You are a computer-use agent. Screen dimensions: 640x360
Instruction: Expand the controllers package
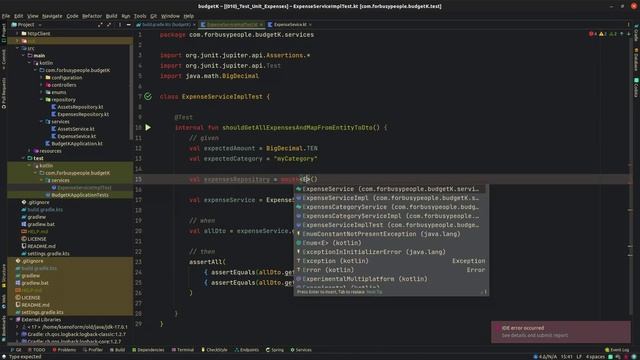pyautogui.click(x=41, y=85)
